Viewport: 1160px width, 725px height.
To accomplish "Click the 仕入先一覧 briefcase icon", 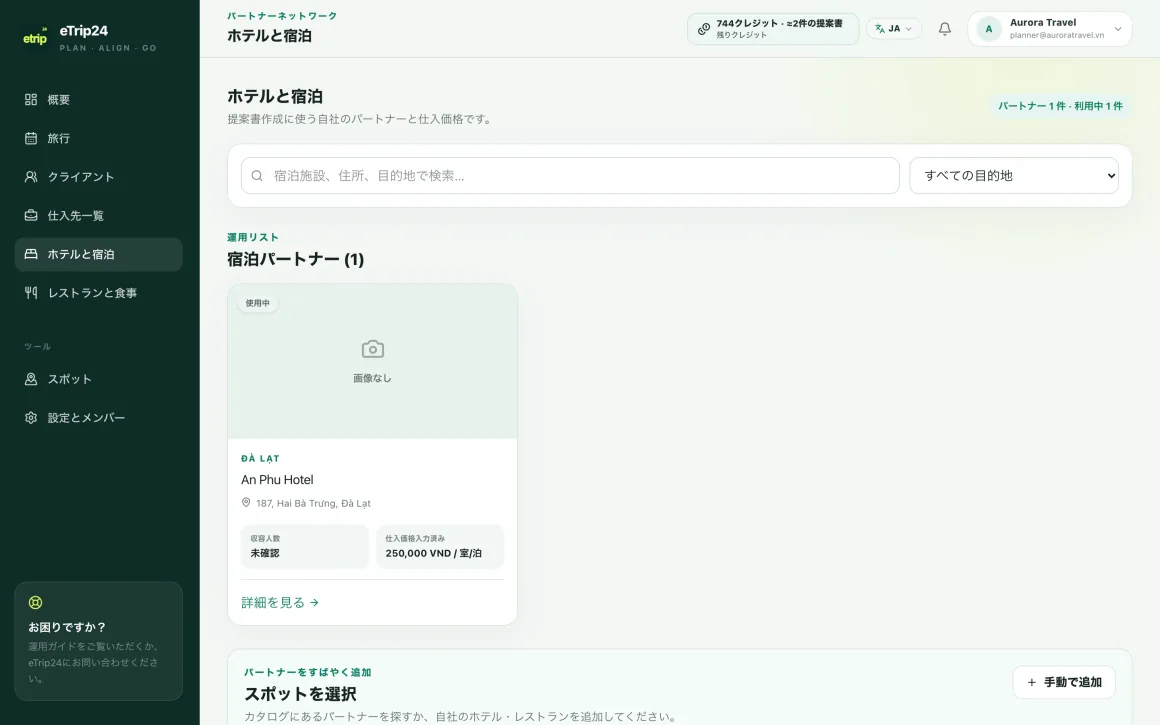I will click(31, 215).
